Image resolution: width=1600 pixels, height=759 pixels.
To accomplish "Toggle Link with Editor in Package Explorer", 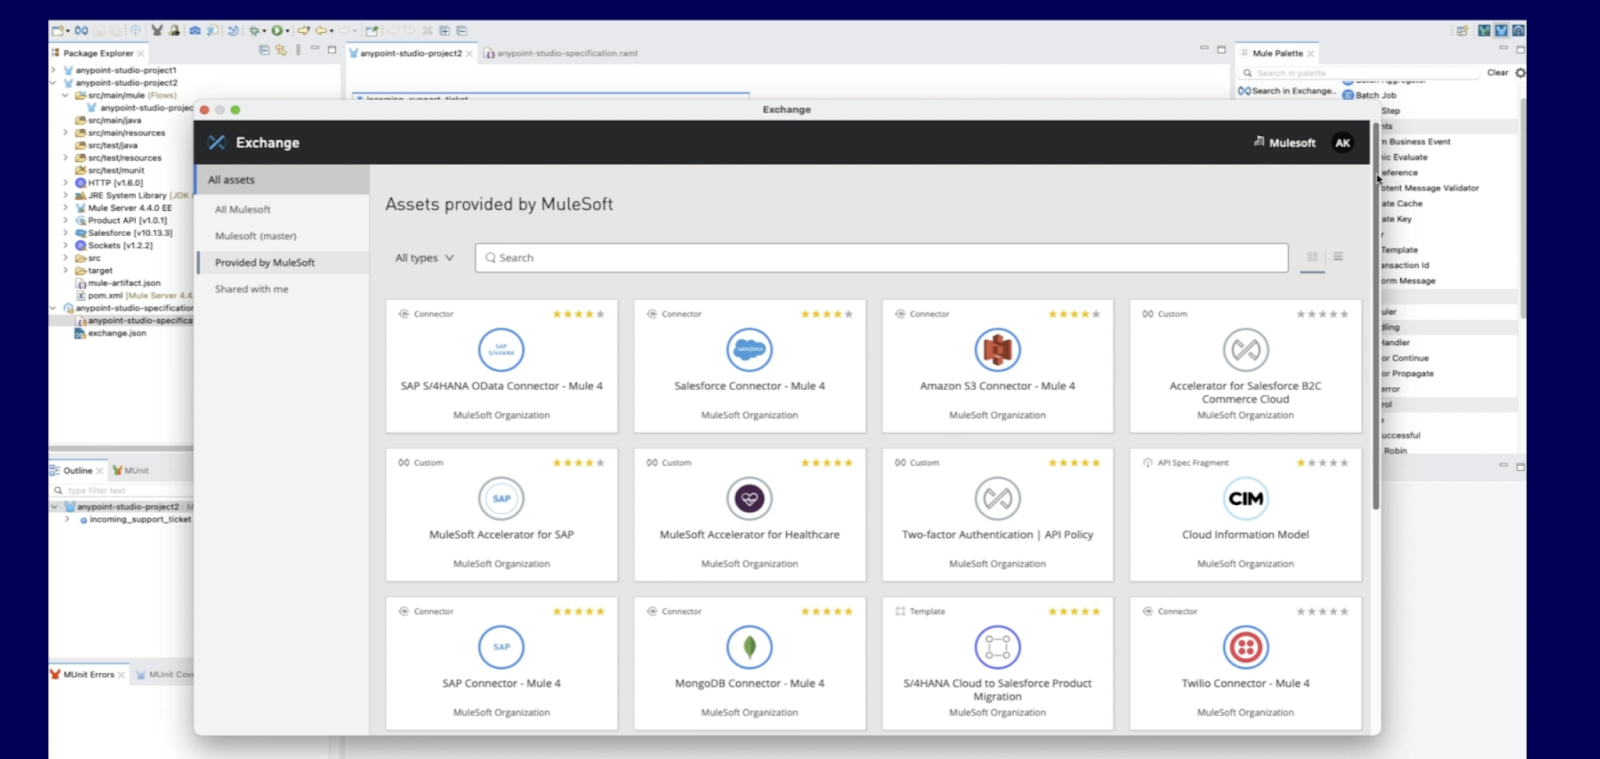I will tap(281, 50).
